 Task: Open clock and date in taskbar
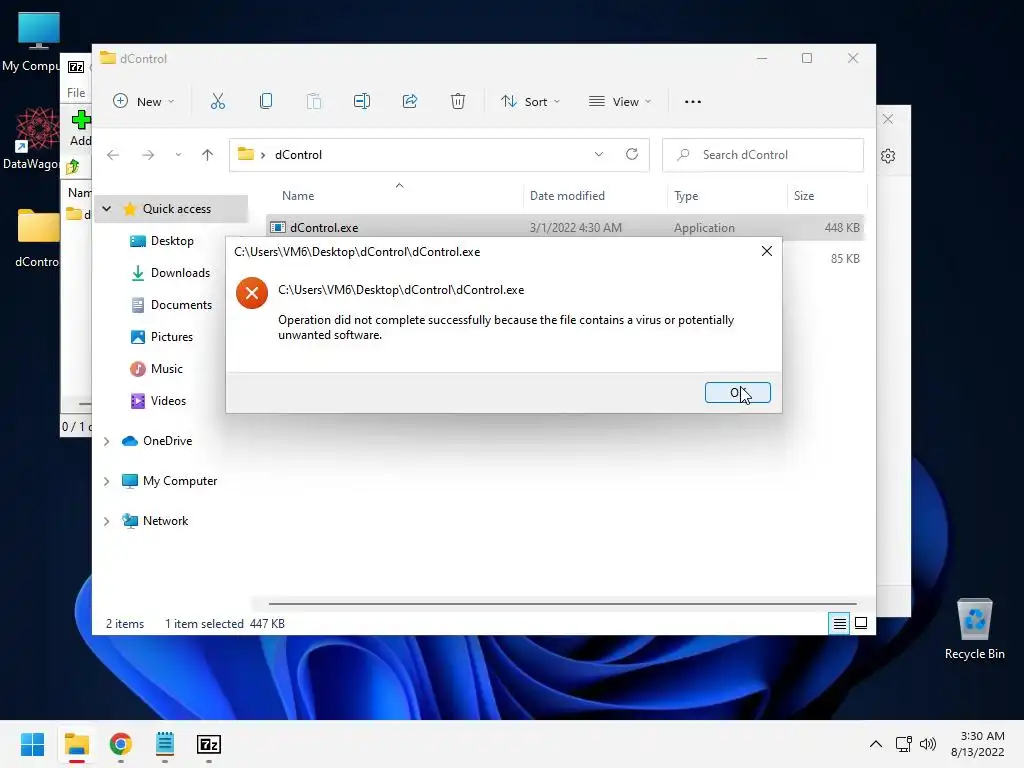[x=978, y=744]
